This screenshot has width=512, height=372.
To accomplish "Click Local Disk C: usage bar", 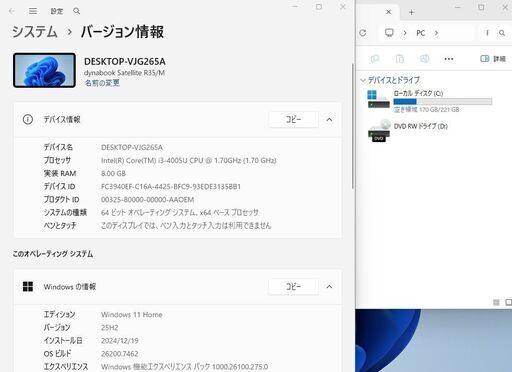I will [443, 102].
